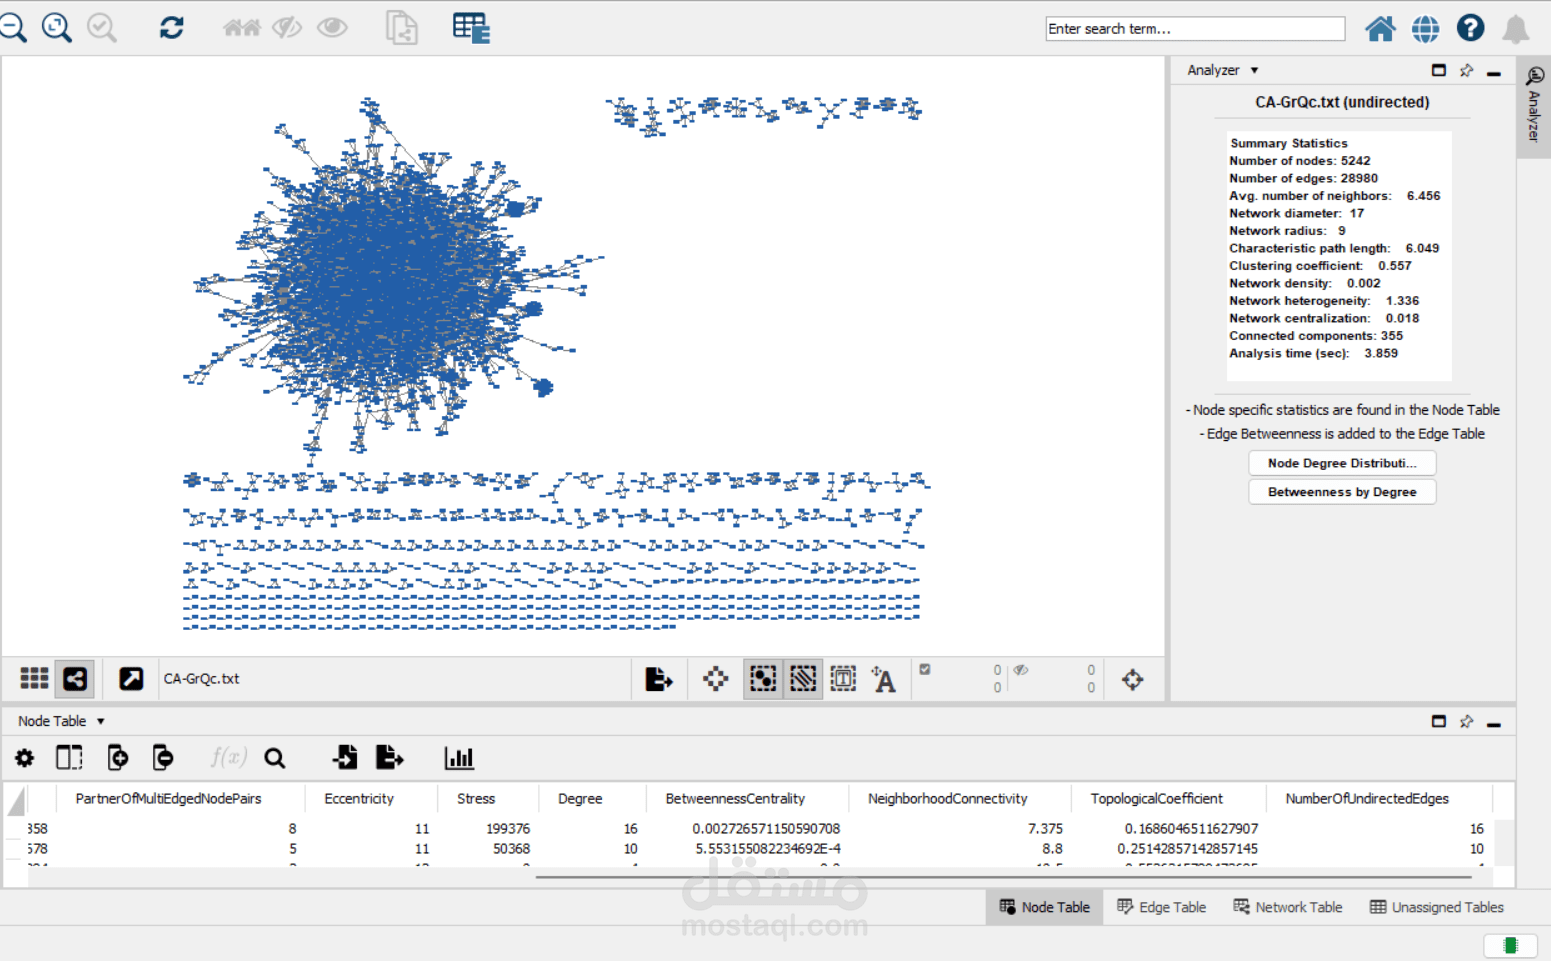Click the Stress column header
1551x961 pixels.
coord(476,799)
